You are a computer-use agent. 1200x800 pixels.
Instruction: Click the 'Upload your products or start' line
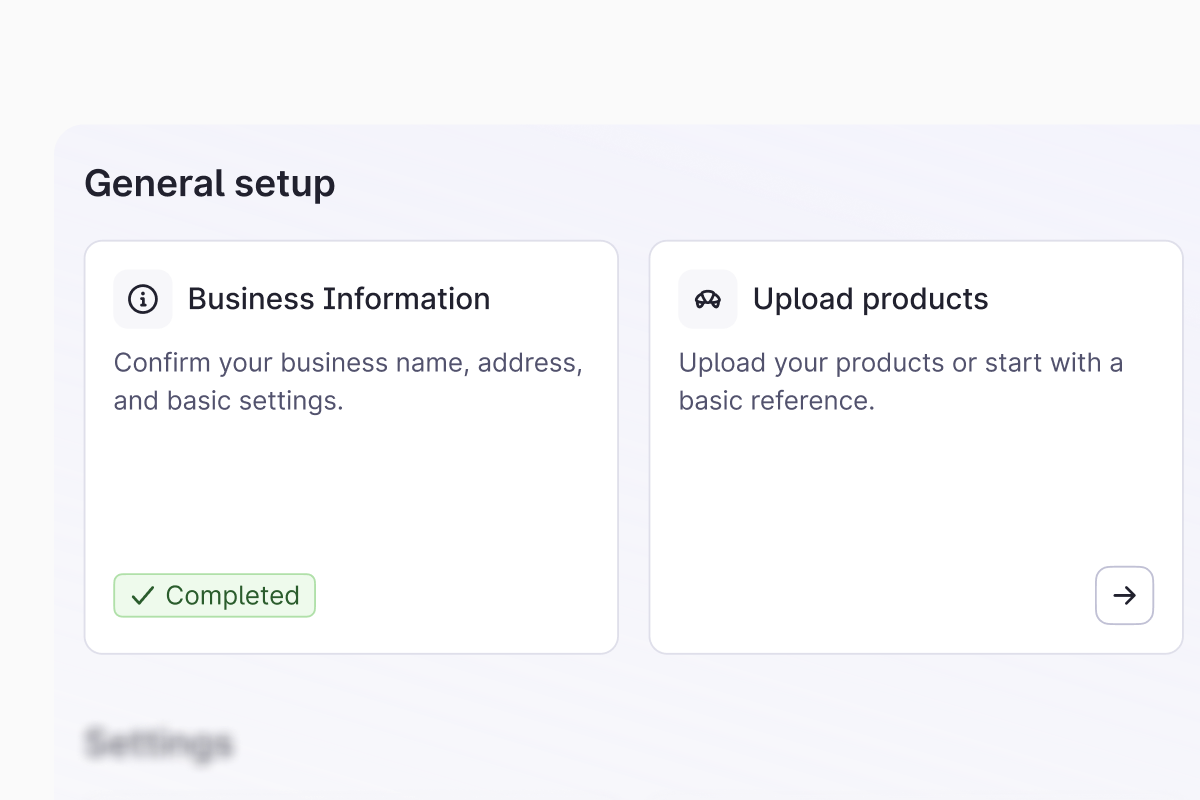pos(900,362)
